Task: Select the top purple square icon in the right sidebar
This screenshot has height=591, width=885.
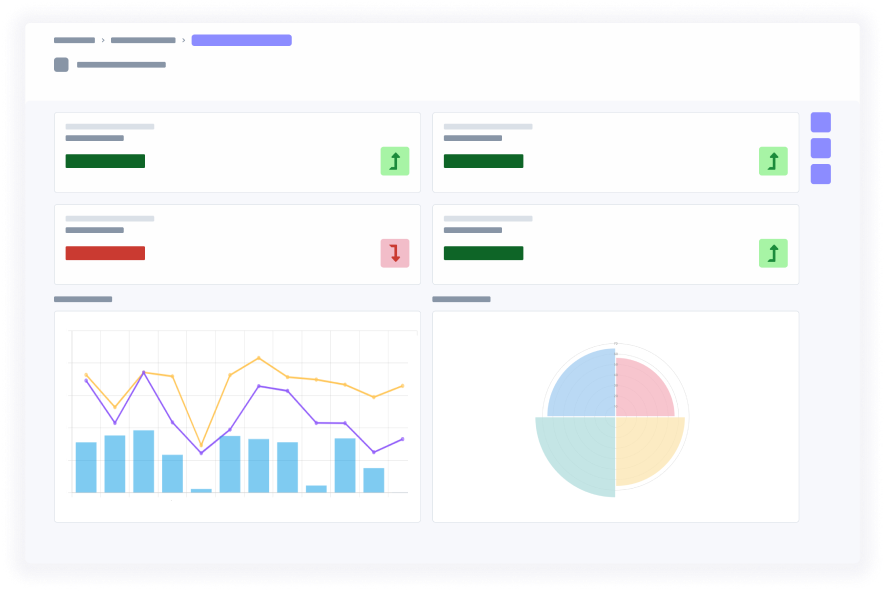Action: click(822, 122)
